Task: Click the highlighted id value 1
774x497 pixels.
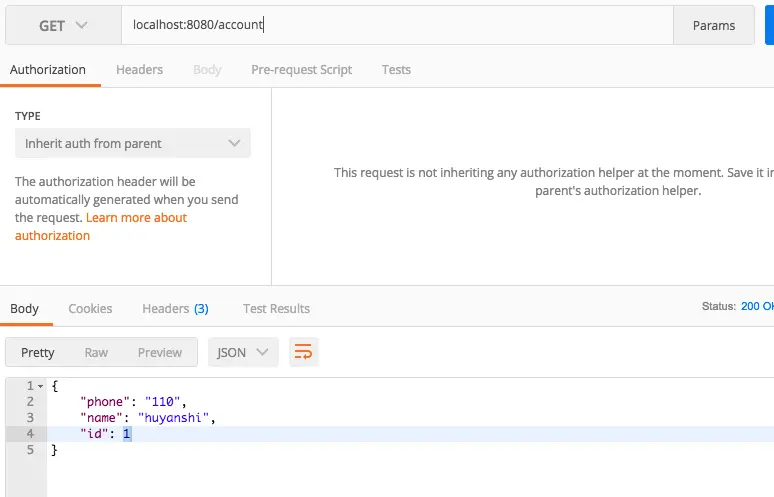Action: (127, 434)
